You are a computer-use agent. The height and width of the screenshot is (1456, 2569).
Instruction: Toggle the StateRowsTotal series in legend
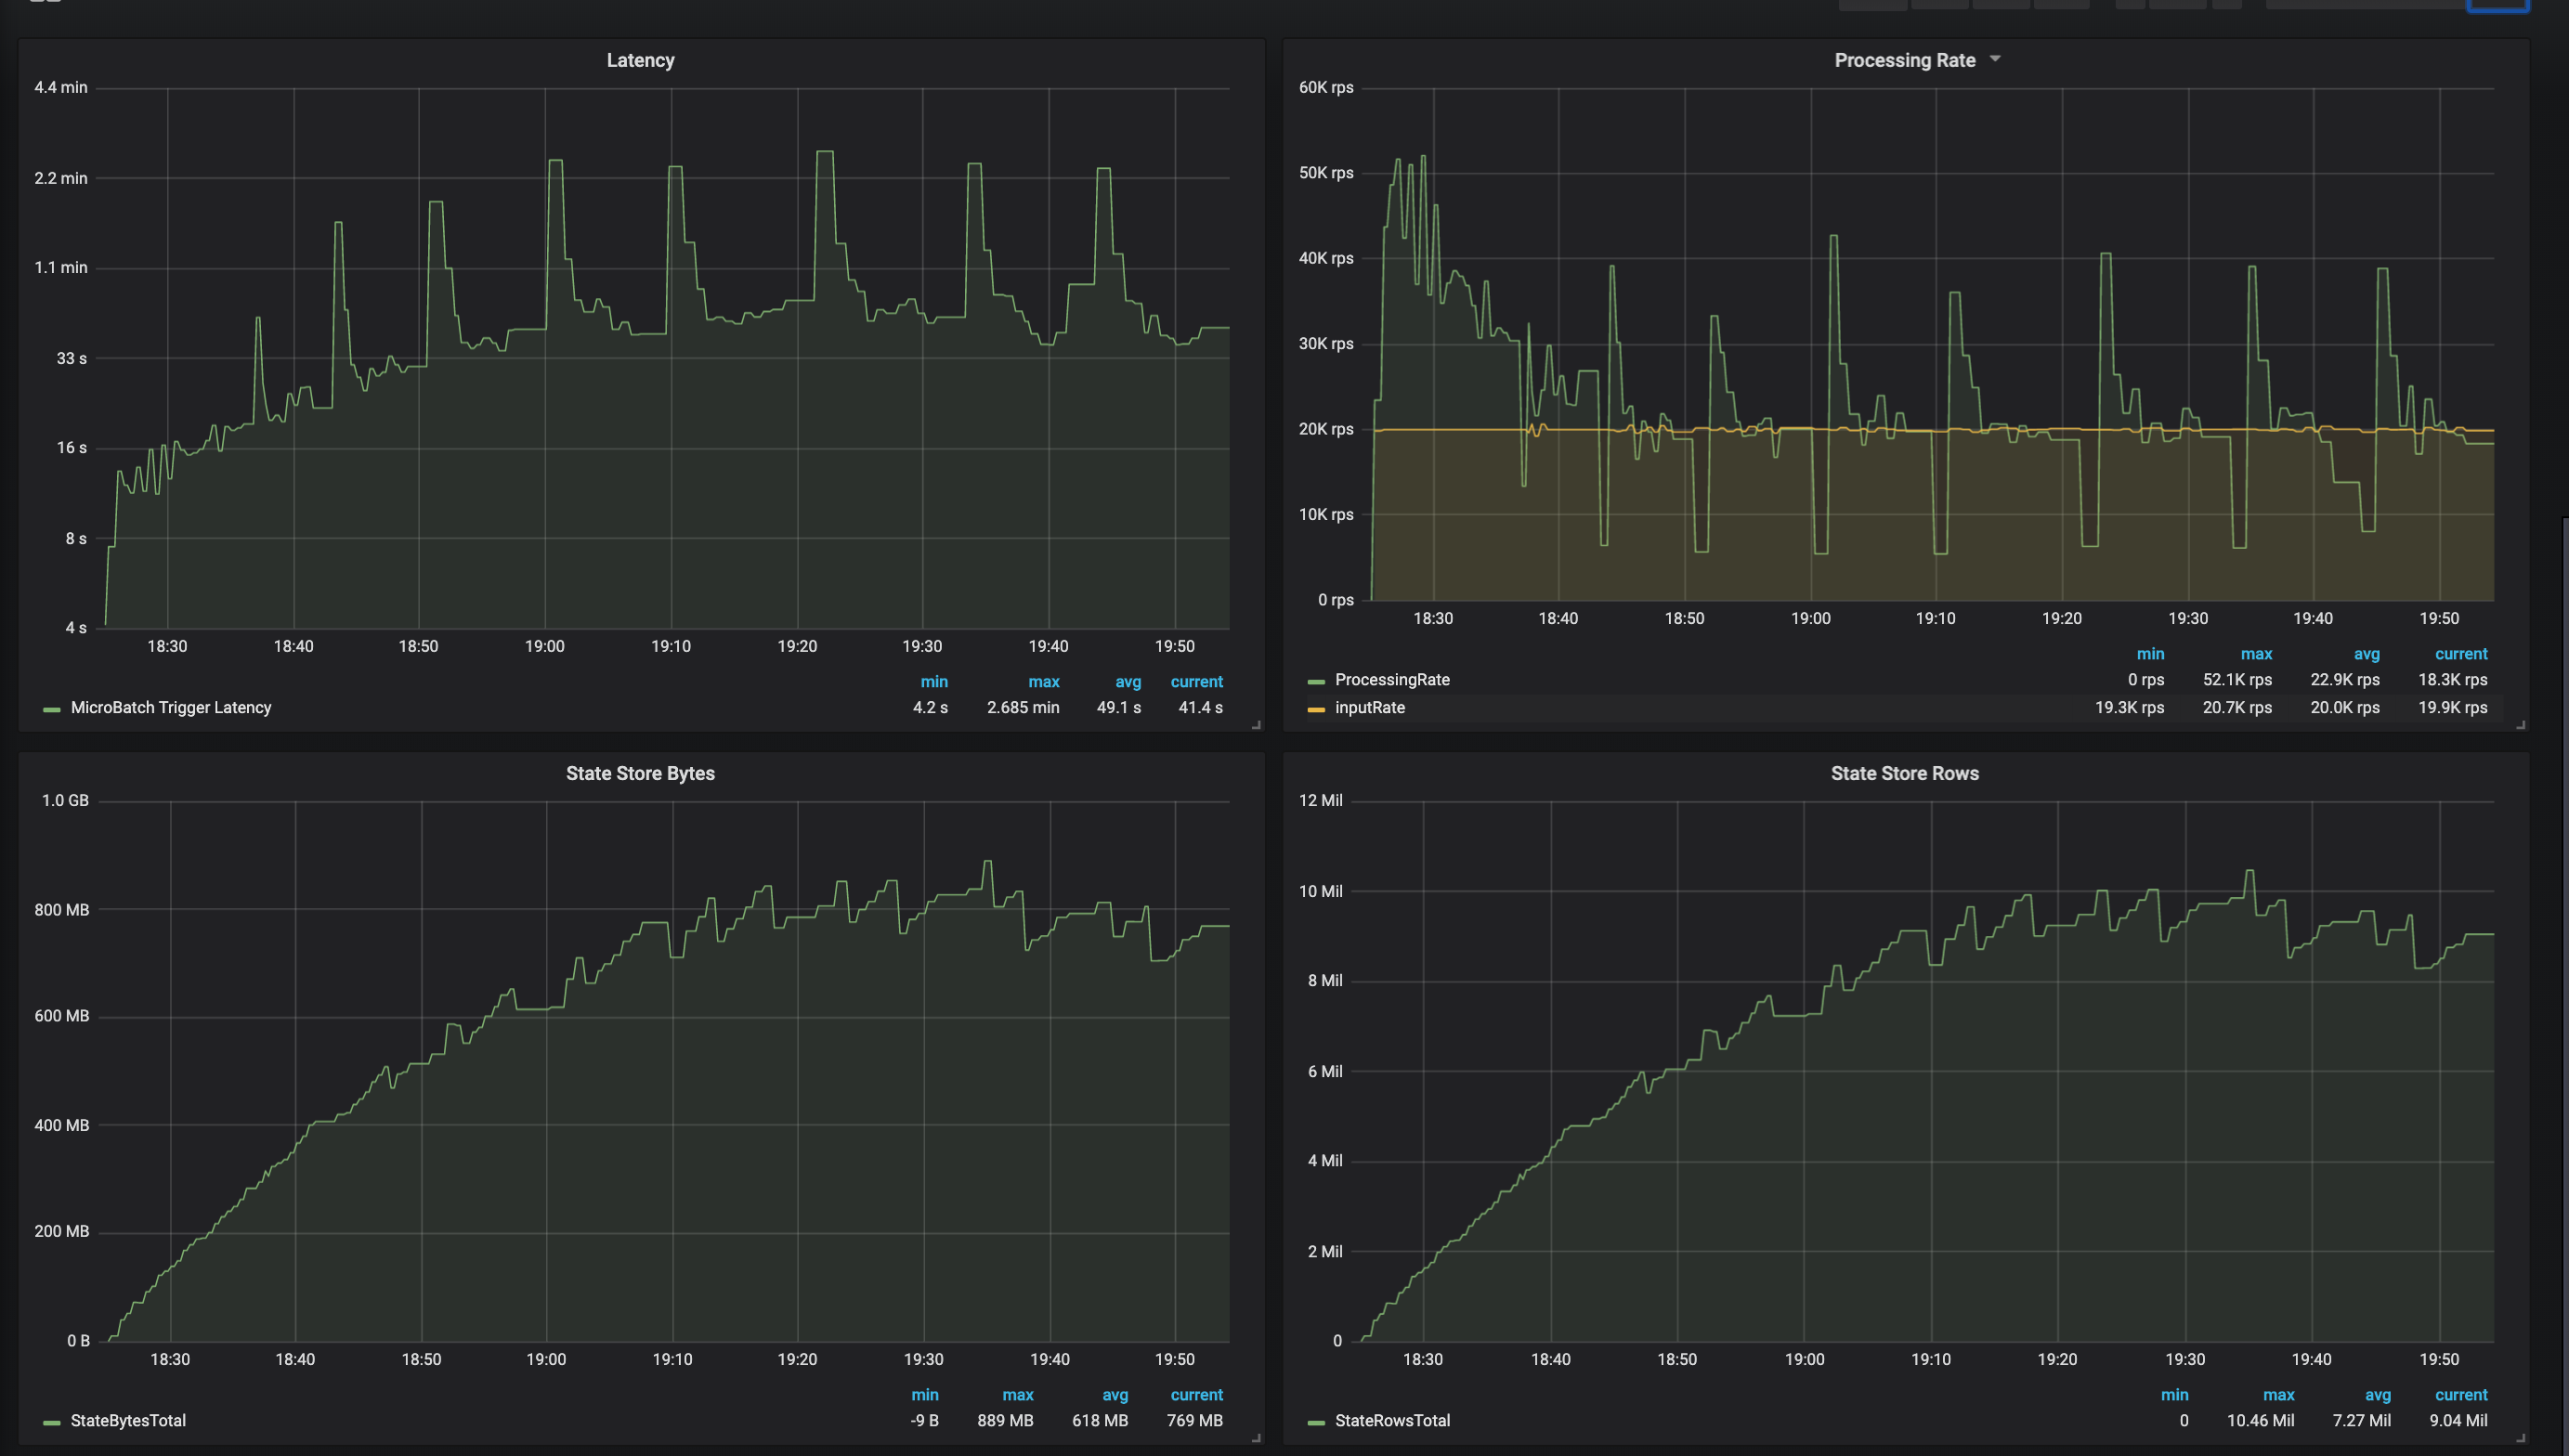(1392, 1420)
